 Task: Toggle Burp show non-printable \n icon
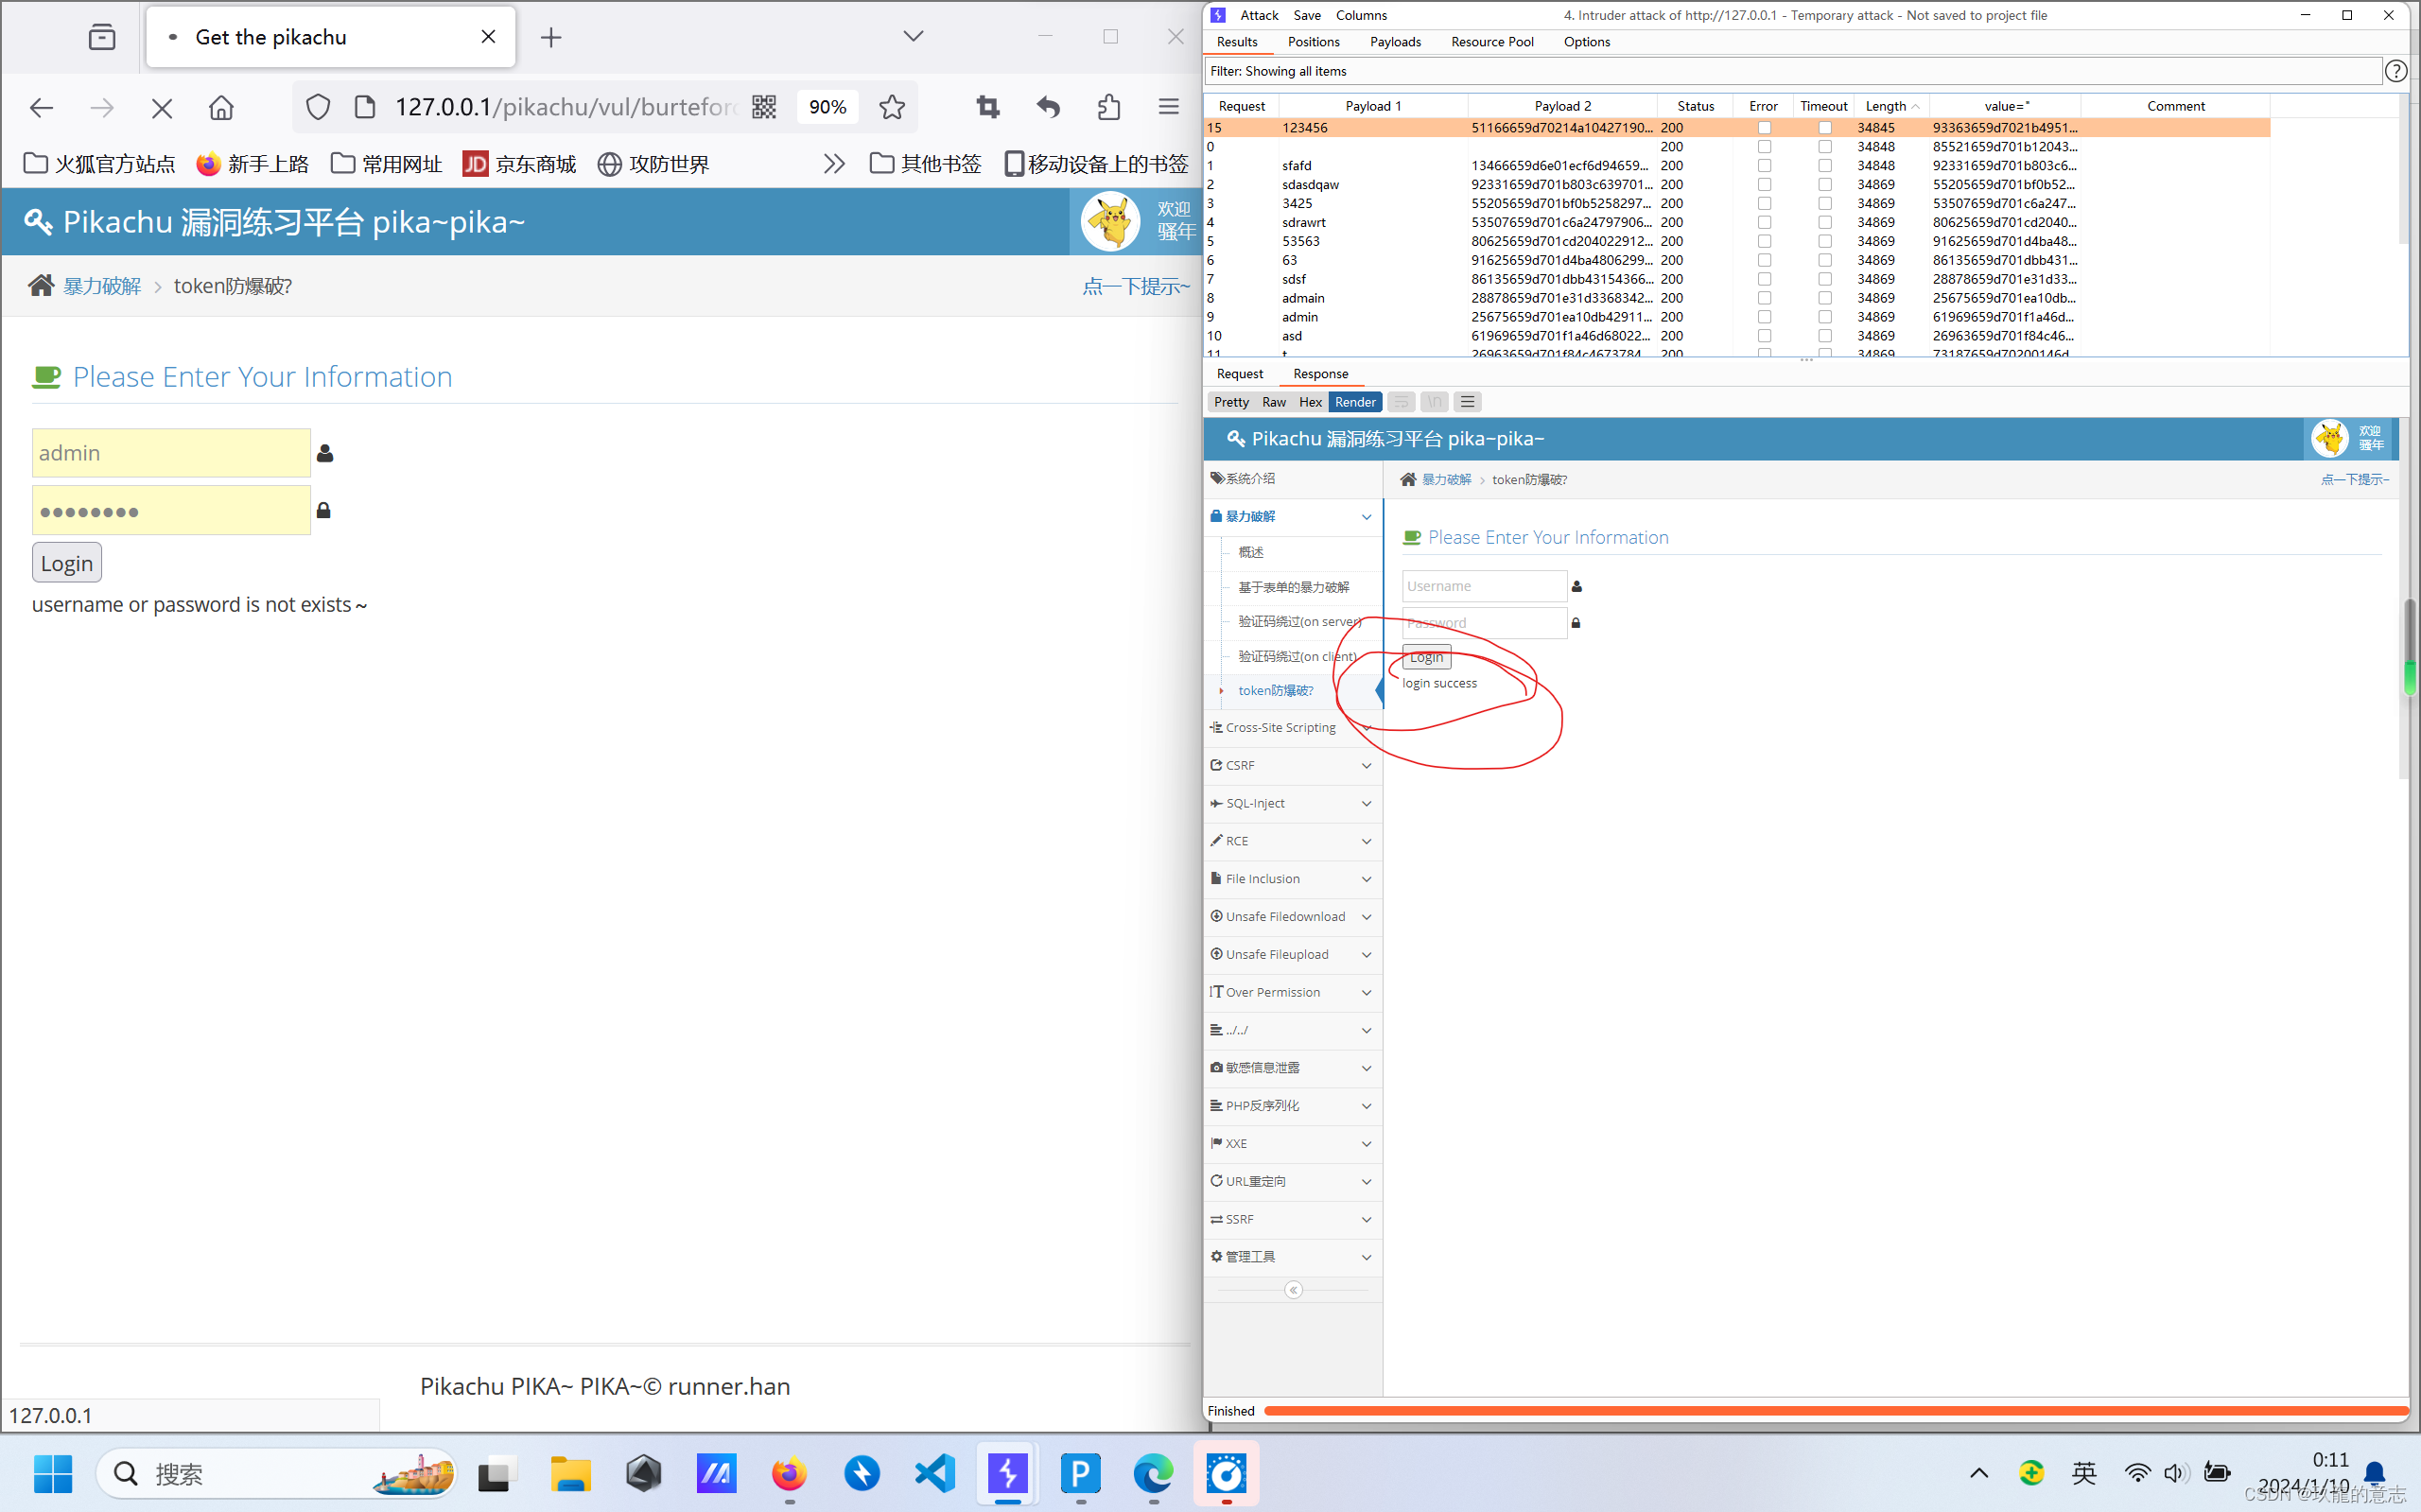coord(1434,402)
